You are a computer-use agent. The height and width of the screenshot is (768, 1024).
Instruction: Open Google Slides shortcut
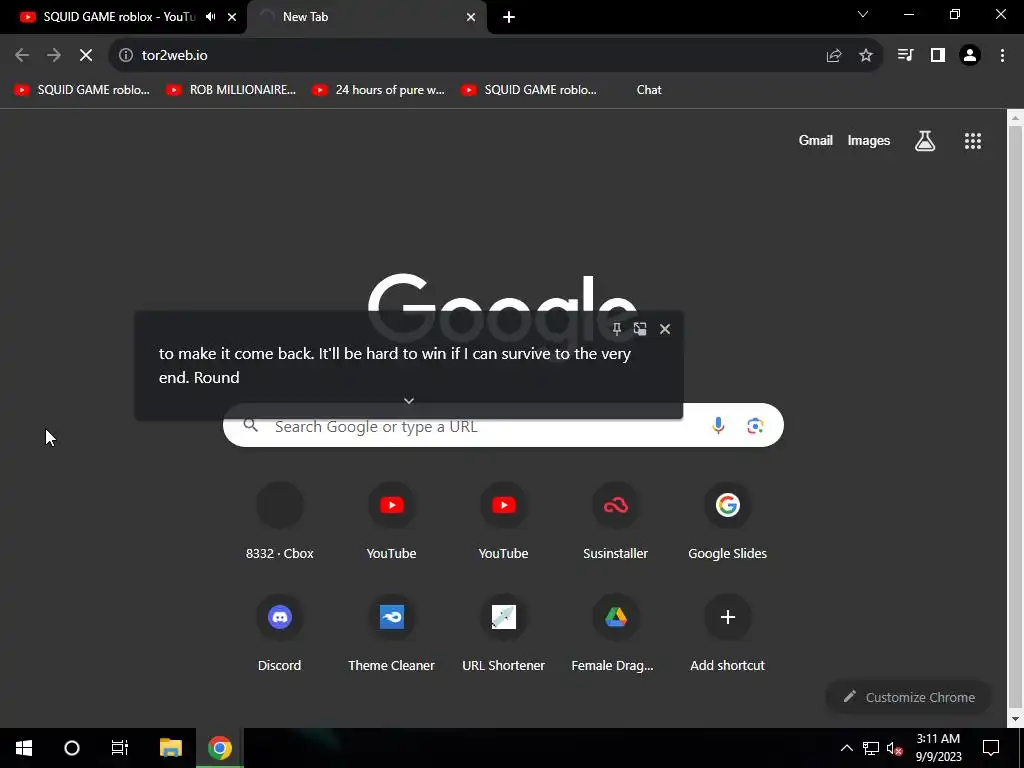click(x=728, y=522)
